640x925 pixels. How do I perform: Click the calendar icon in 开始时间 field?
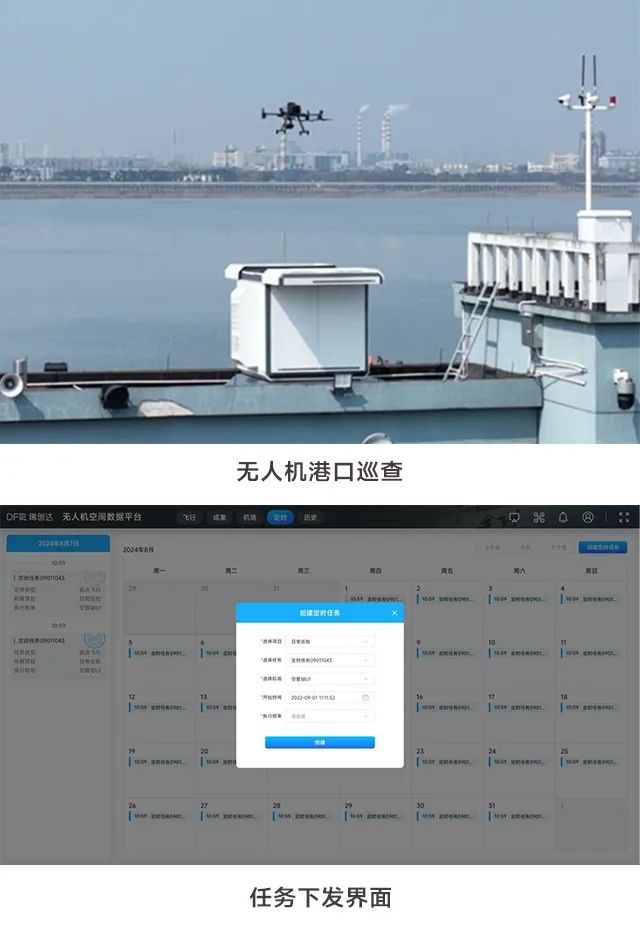pos(366,697)
